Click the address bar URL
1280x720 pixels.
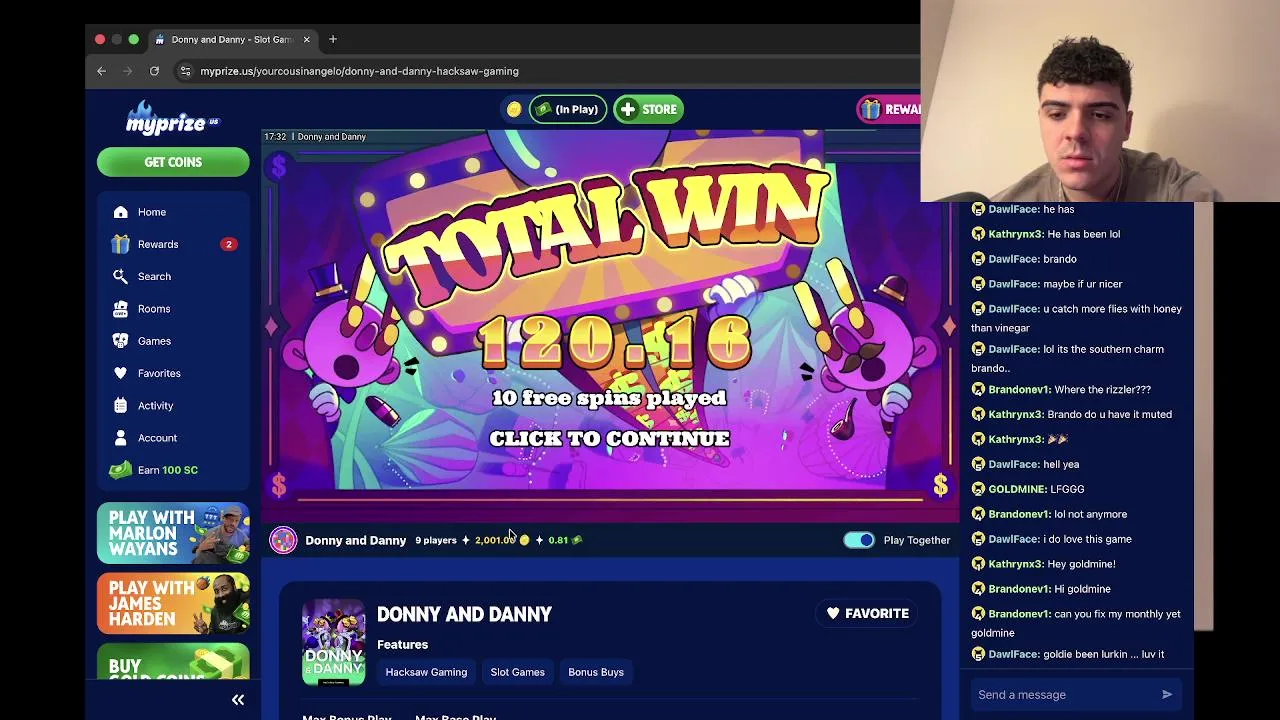click(x=359, y=71)
